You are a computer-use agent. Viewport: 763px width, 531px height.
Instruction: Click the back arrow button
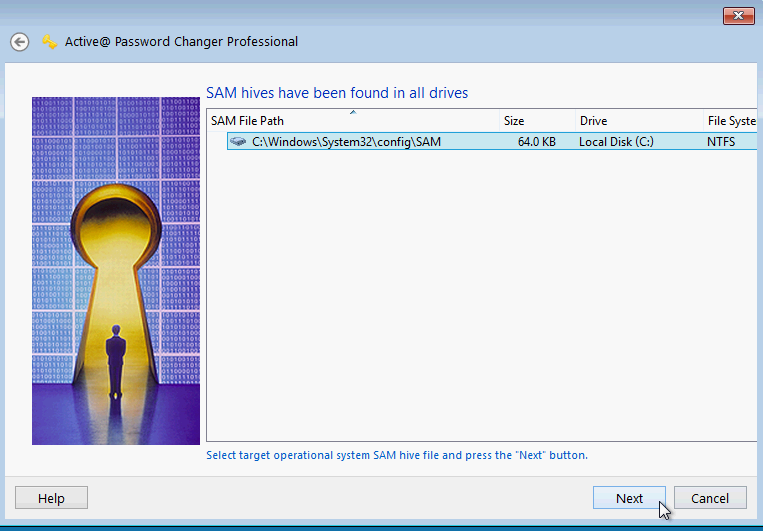tap(19, 42)
